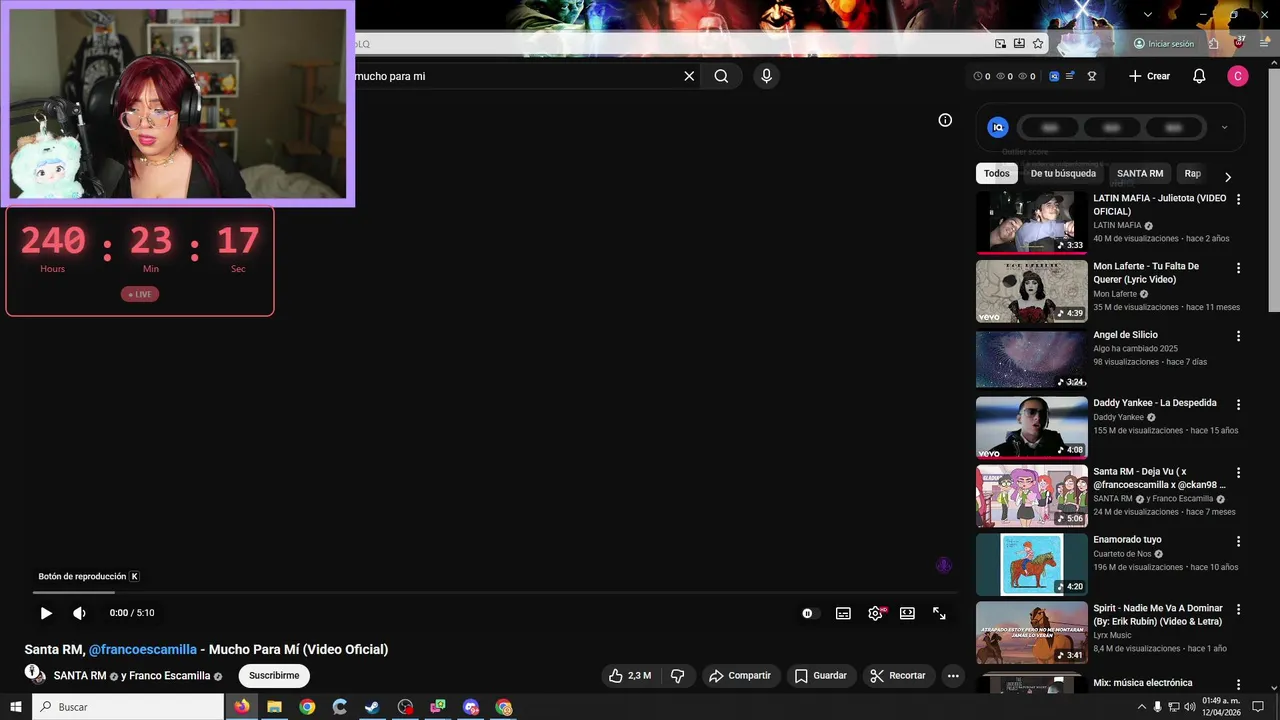Screen dimensions: 1280x720
Task: Click the search field with 'mucho para mi'
Action: tap(515, 76)
